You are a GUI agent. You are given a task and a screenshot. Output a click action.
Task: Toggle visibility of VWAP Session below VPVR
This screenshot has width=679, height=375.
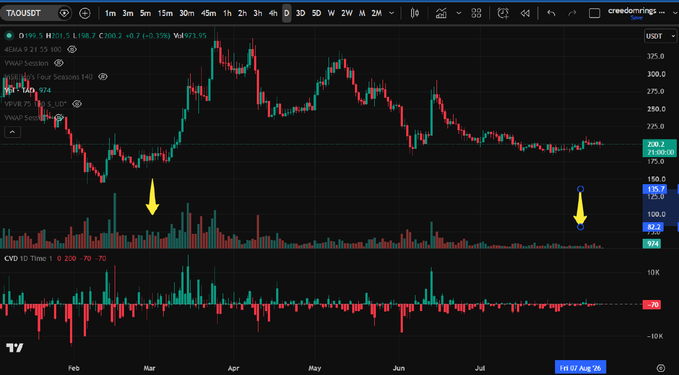59,118
